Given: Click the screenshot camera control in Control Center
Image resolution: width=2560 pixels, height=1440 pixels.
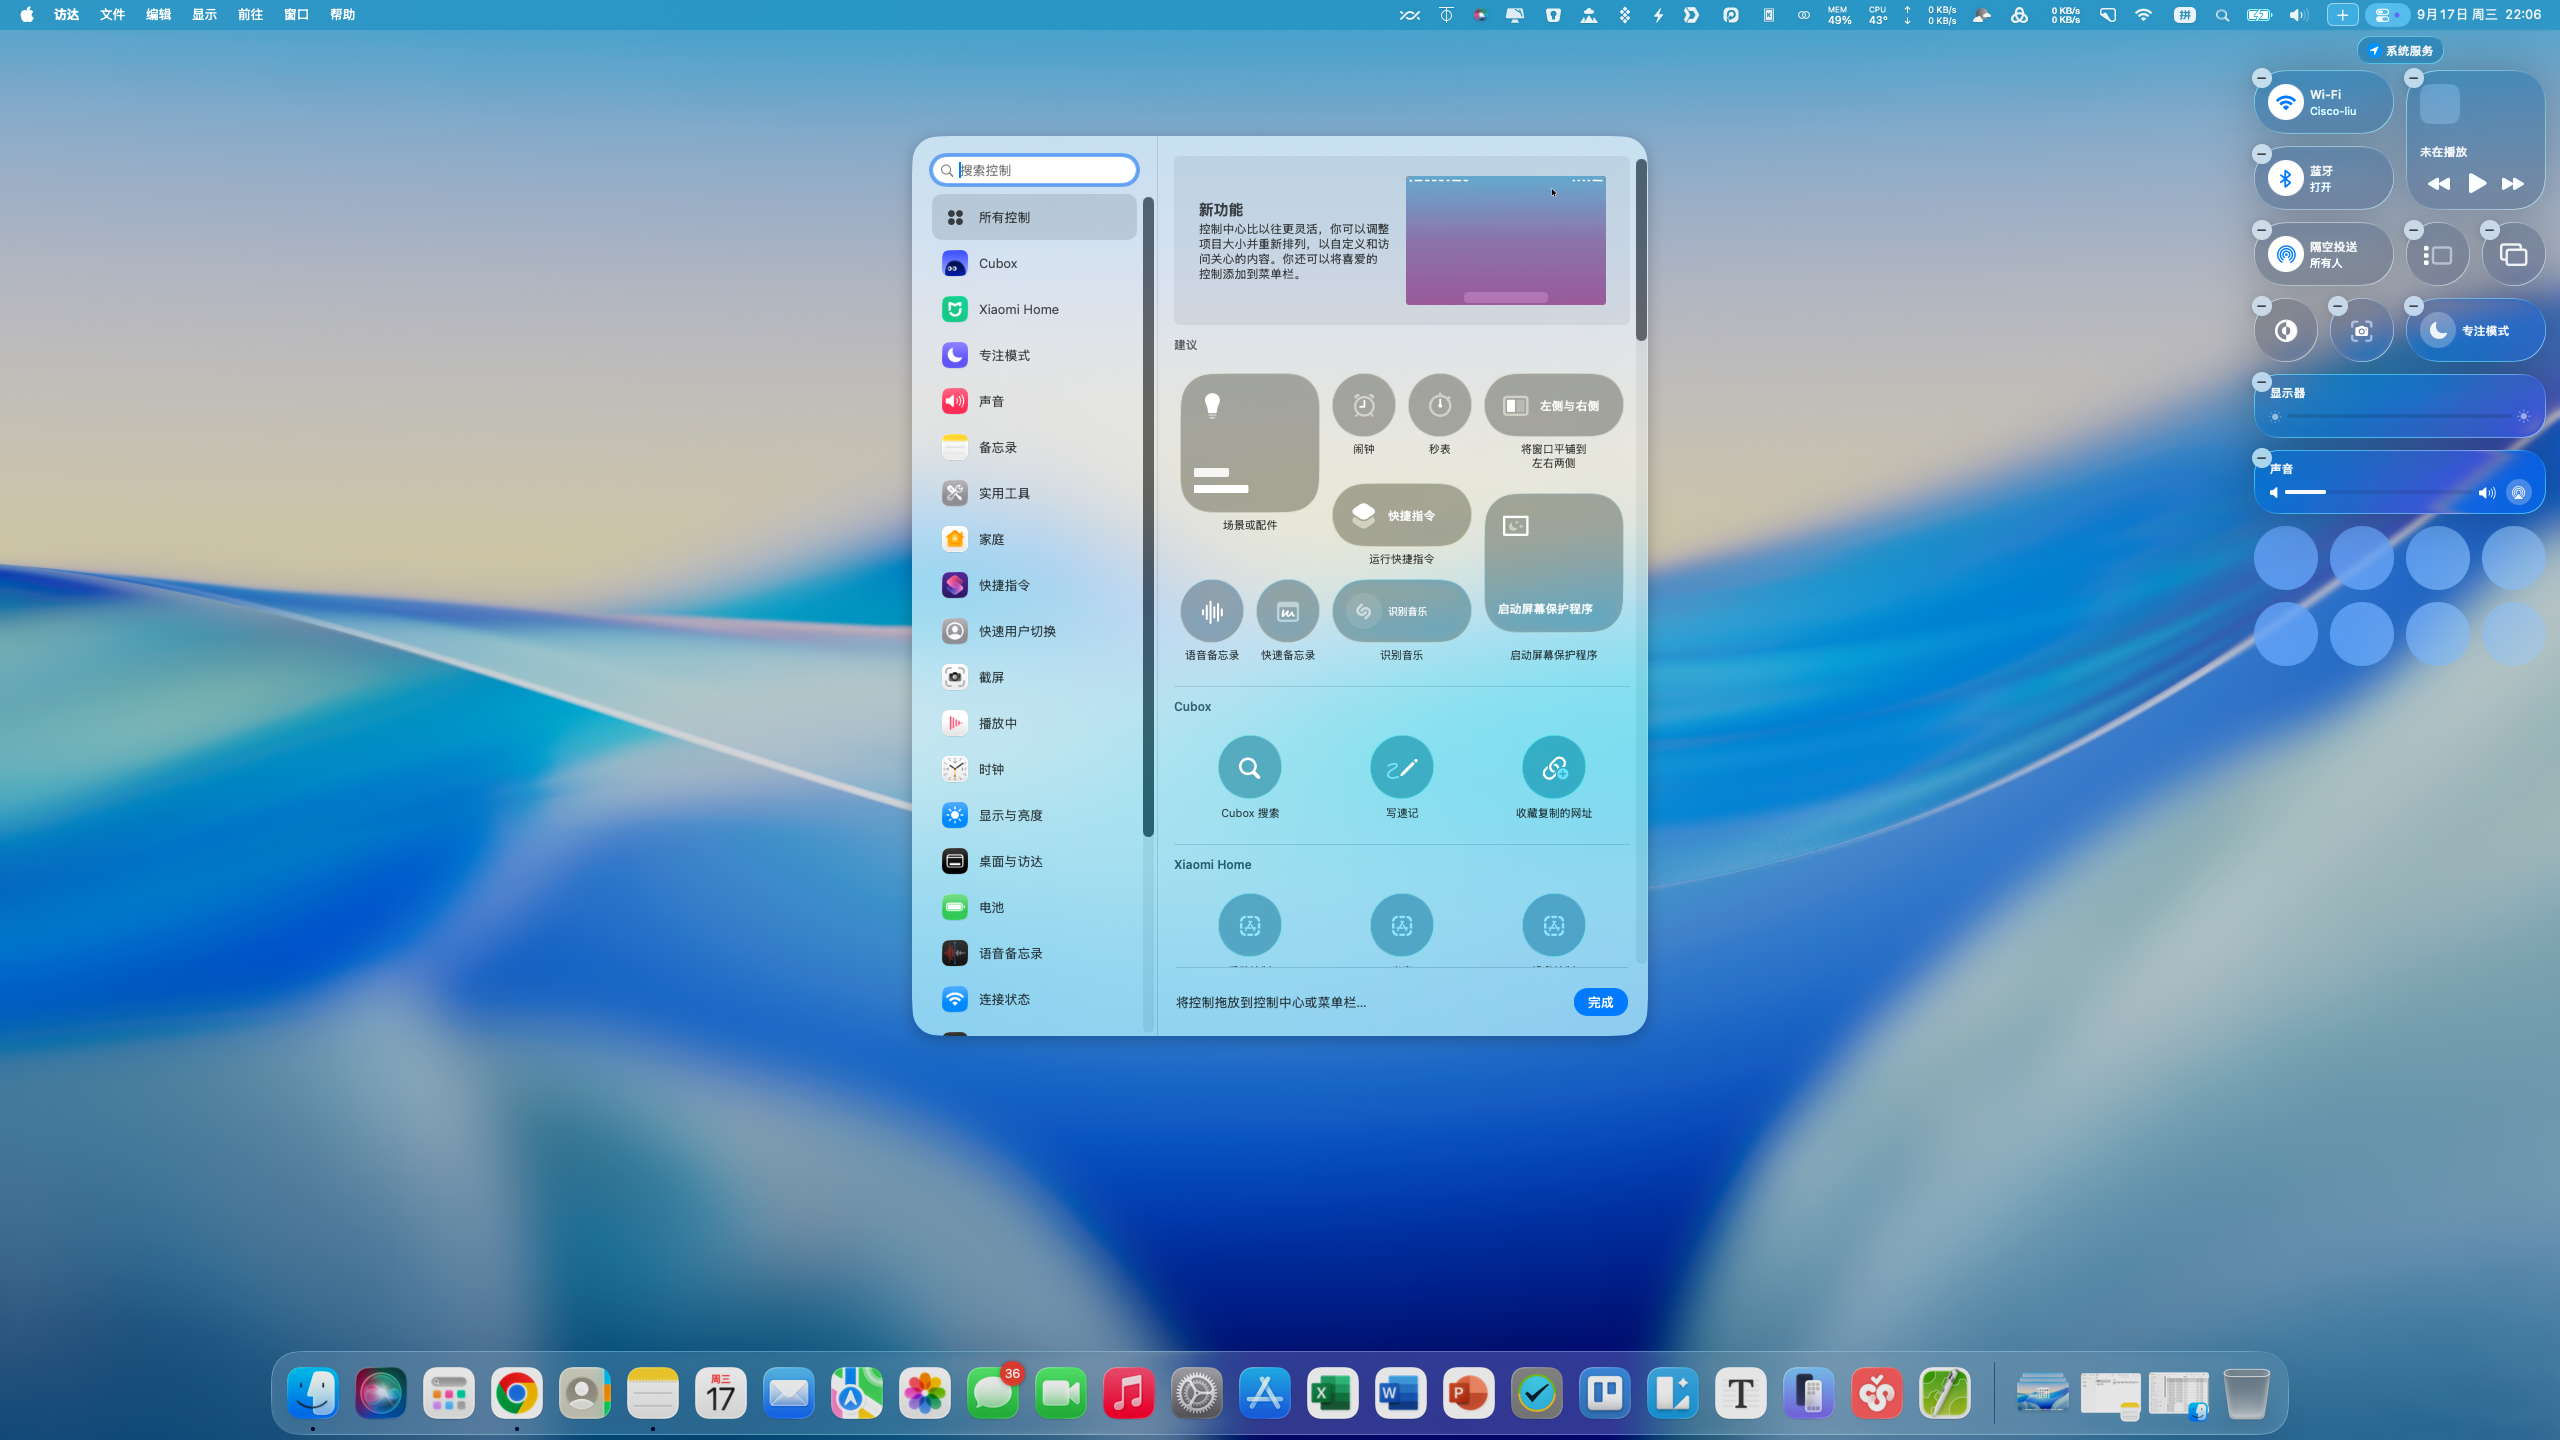Looking at the screenshot, I should pyautogui.click(x=2361, y=331).
